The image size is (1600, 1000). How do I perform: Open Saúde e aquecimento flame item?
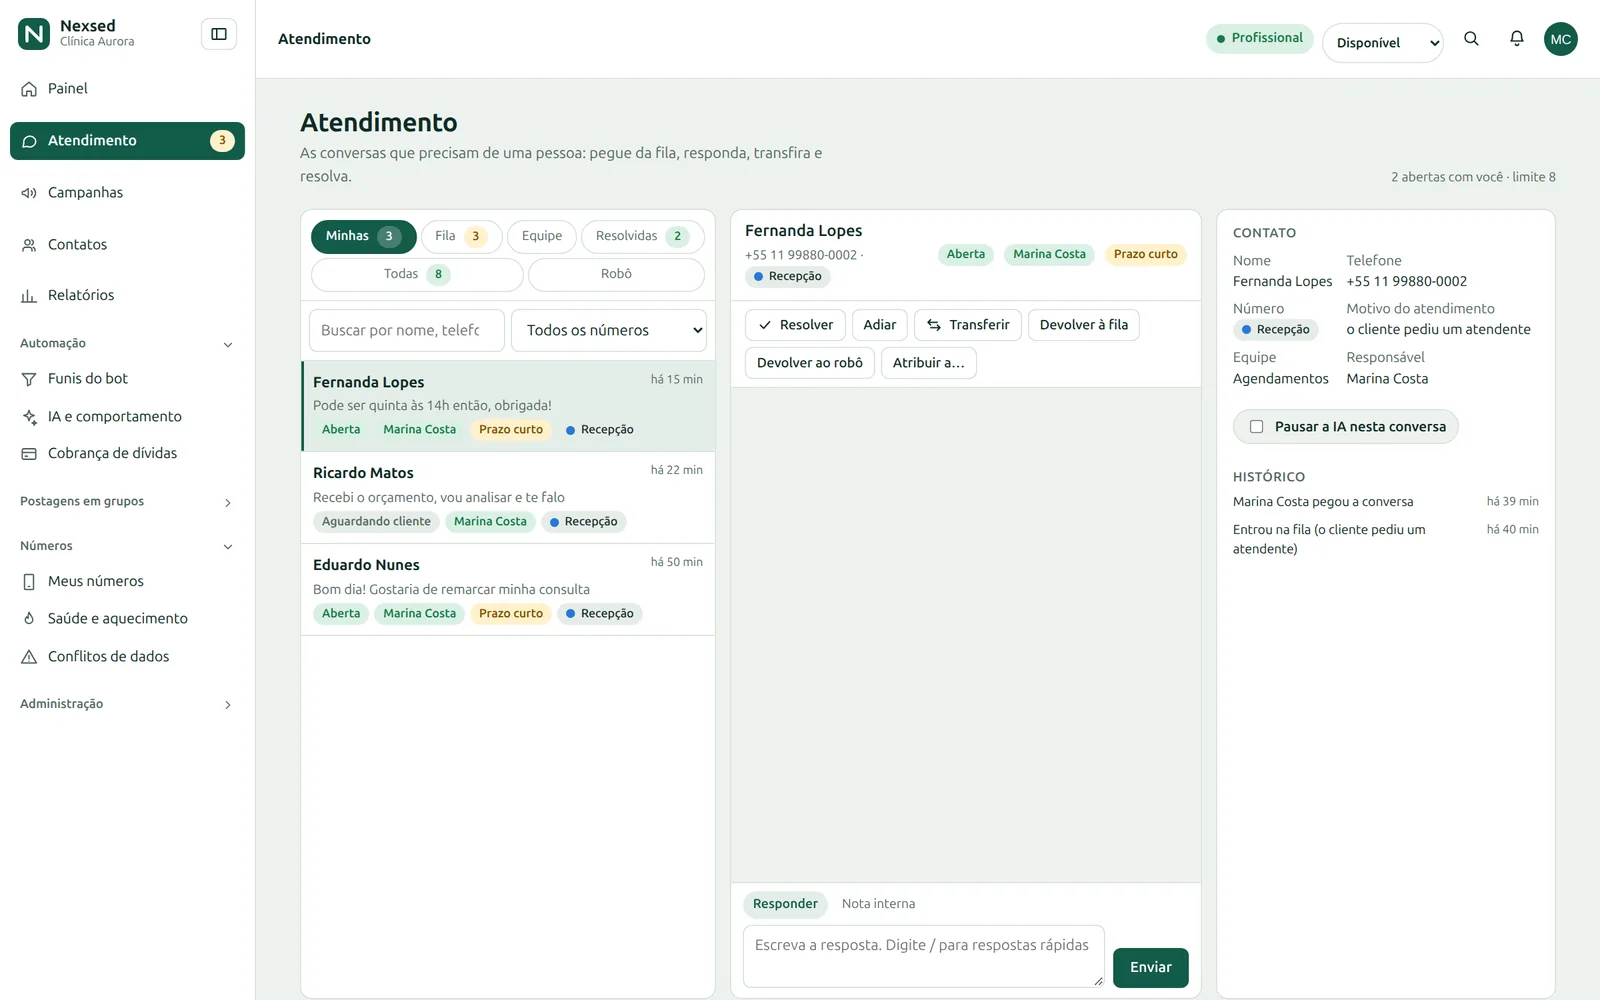coord(128,619)
